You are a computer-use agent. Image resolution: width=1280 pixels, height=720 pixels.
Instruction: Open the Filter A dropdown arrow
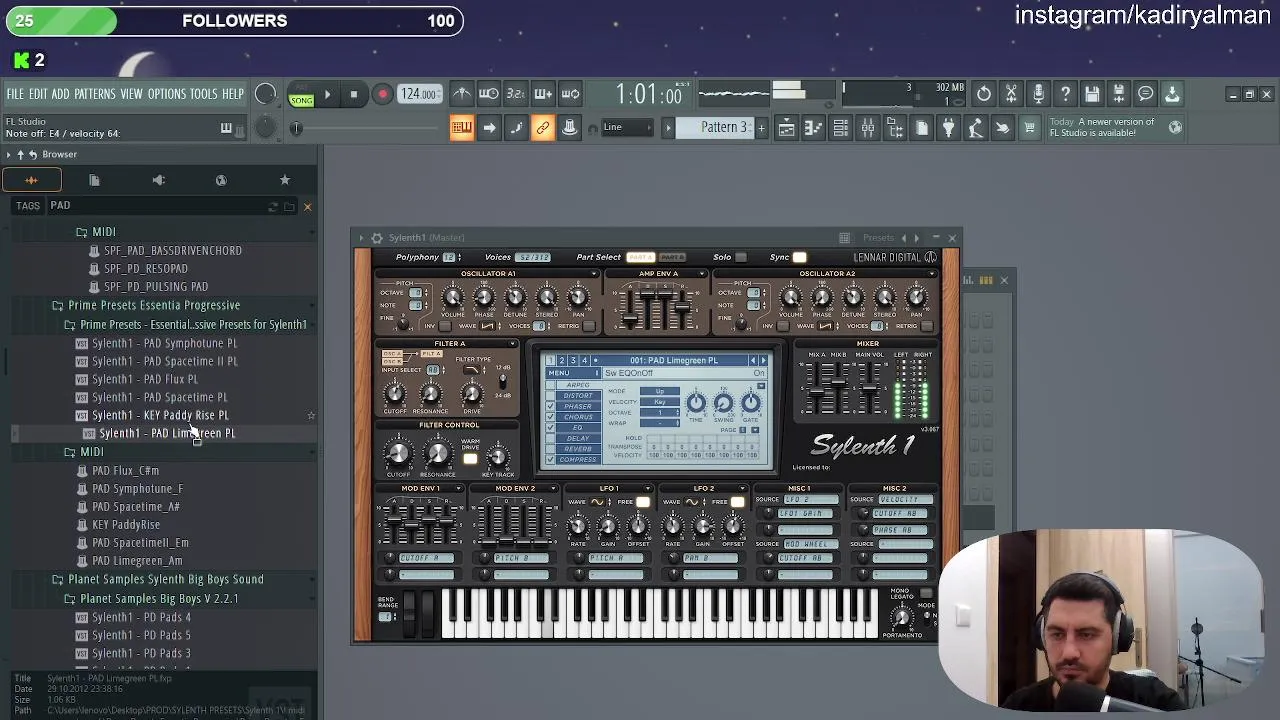[513, 344]
